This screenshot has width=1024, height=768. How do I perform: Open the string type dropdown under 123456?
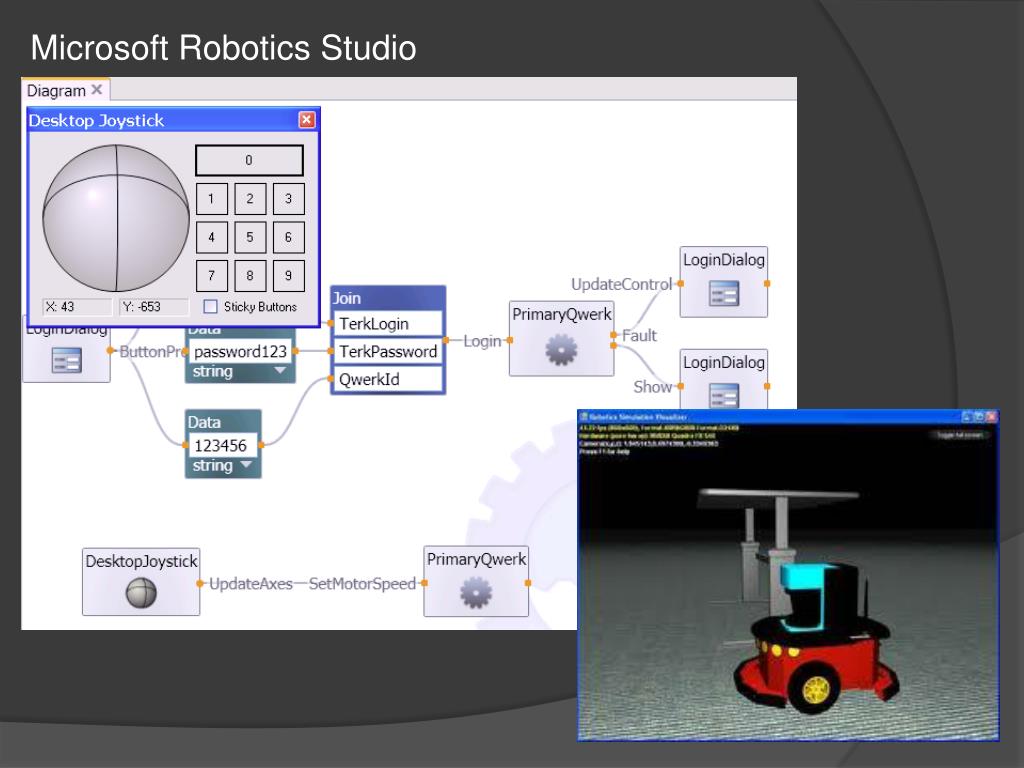pos(246,465)
